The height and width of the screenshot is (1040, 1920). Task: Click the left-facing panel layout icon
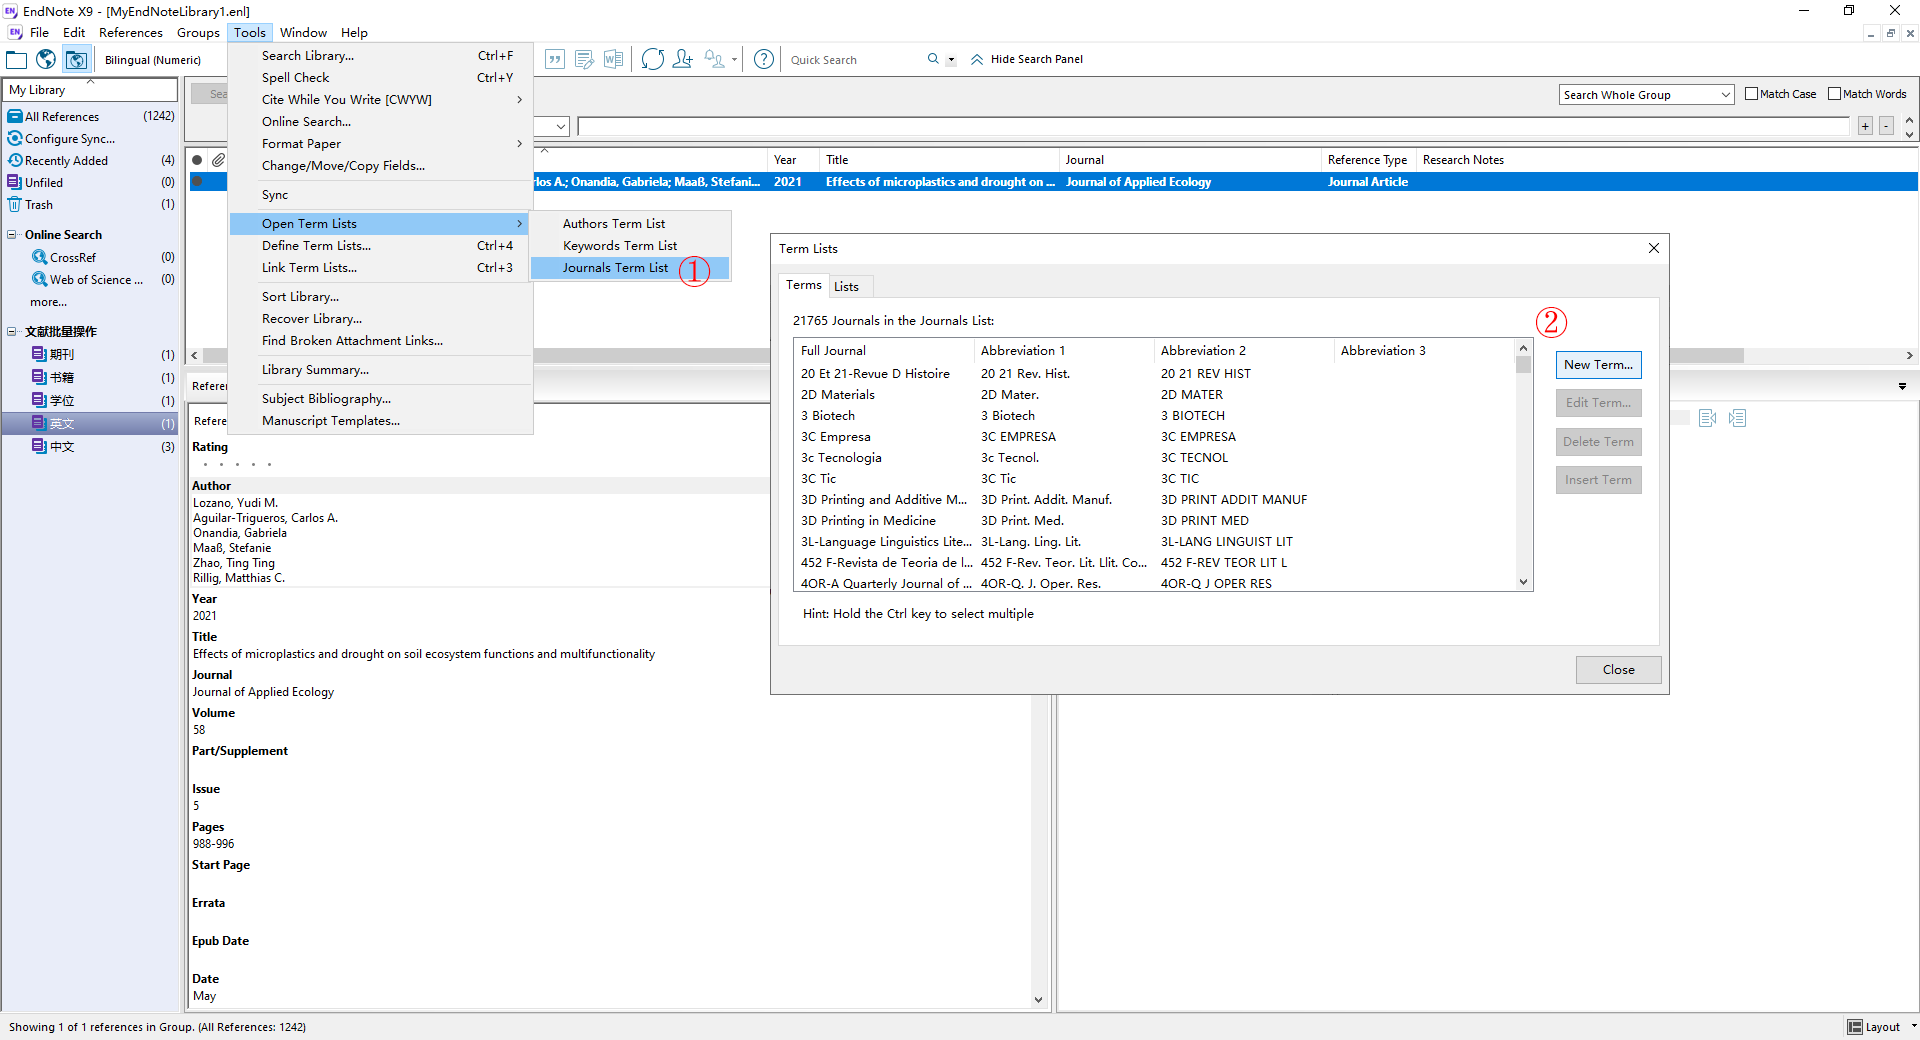tap(1708, 418)
